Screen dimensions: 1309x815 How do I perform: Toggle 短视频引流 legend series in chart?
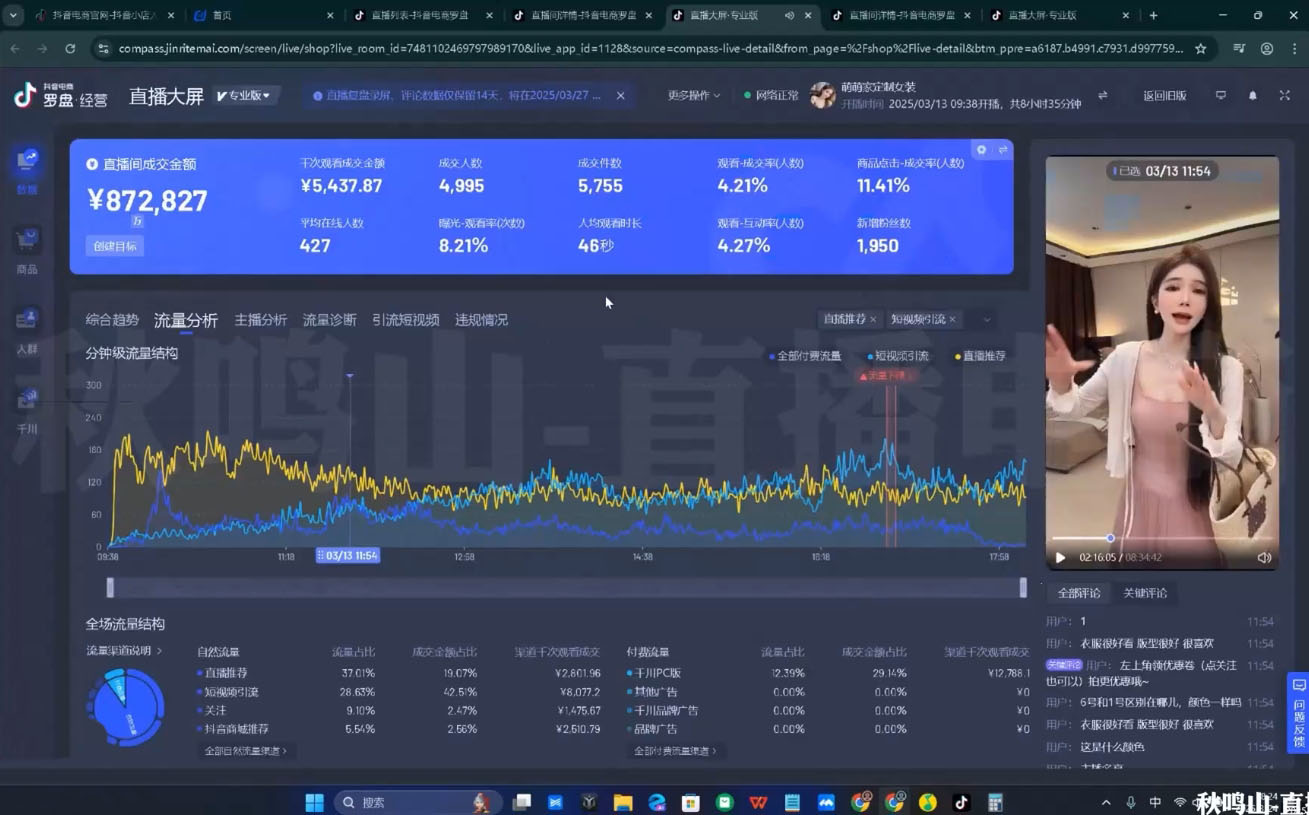(897, 356)
